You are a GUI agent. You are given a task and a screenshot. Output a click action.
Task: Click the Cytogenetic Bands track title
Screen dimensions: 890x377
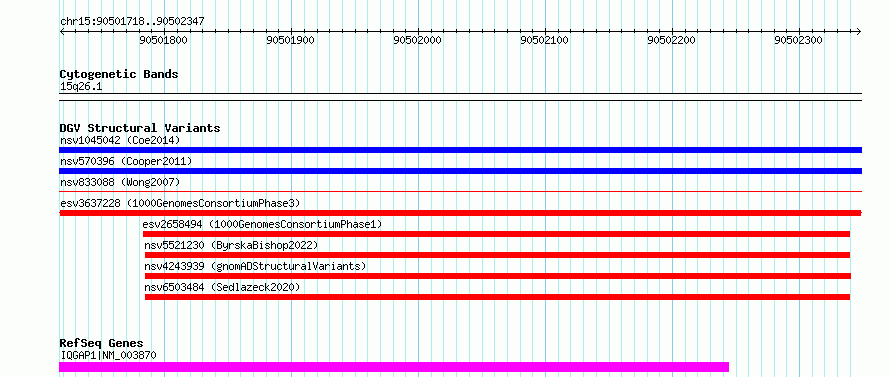point(119,74)
